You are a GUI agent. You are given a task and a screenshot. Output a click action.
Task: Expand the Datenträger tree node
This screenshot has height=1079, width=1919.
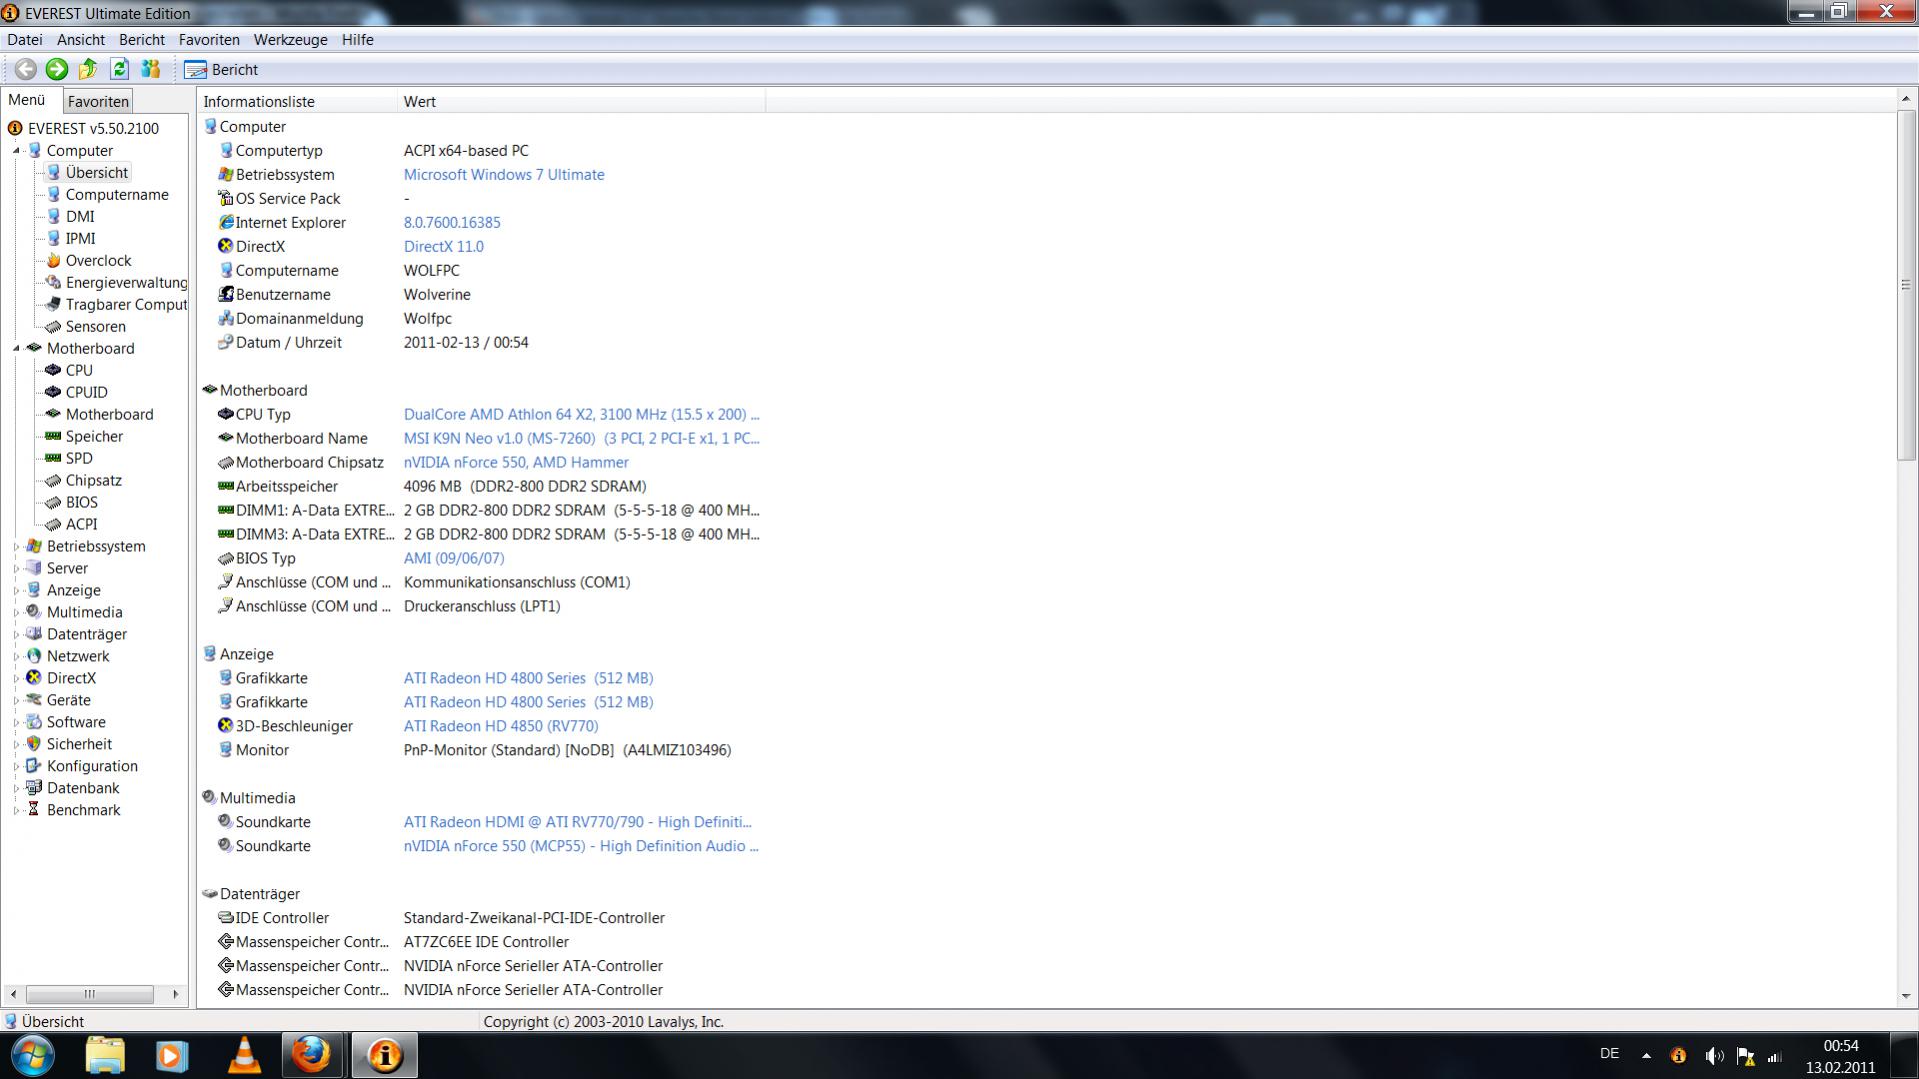16,634
